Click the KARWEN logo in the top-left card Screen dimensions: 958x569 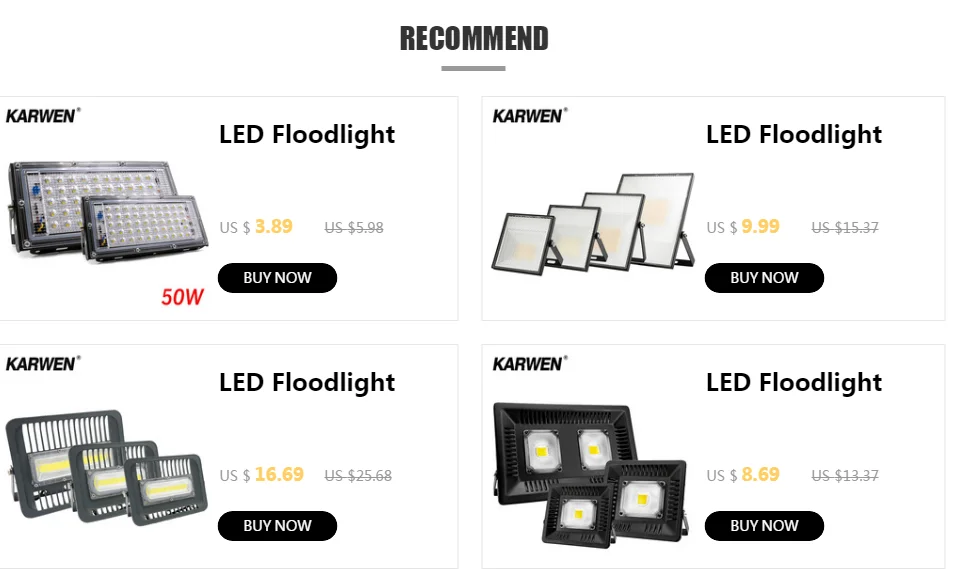click(x=42, y=115)
